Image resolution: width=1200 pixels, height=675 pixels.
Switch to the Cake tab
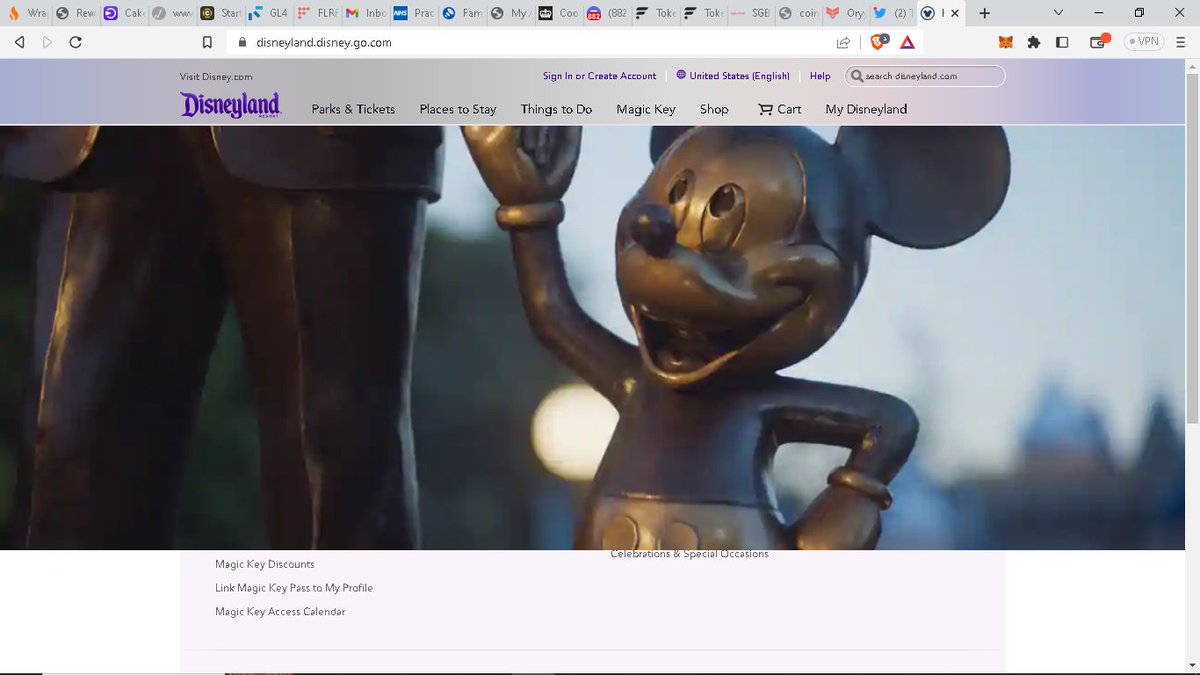pos(125,13)
